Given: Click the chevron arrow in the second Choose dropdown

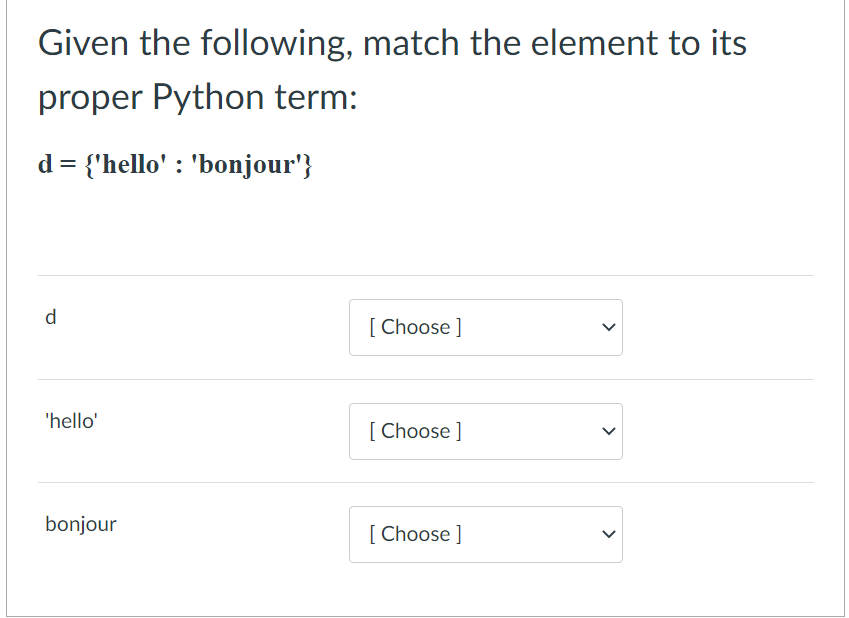Looking at the screenshot, I should point(607,431).
